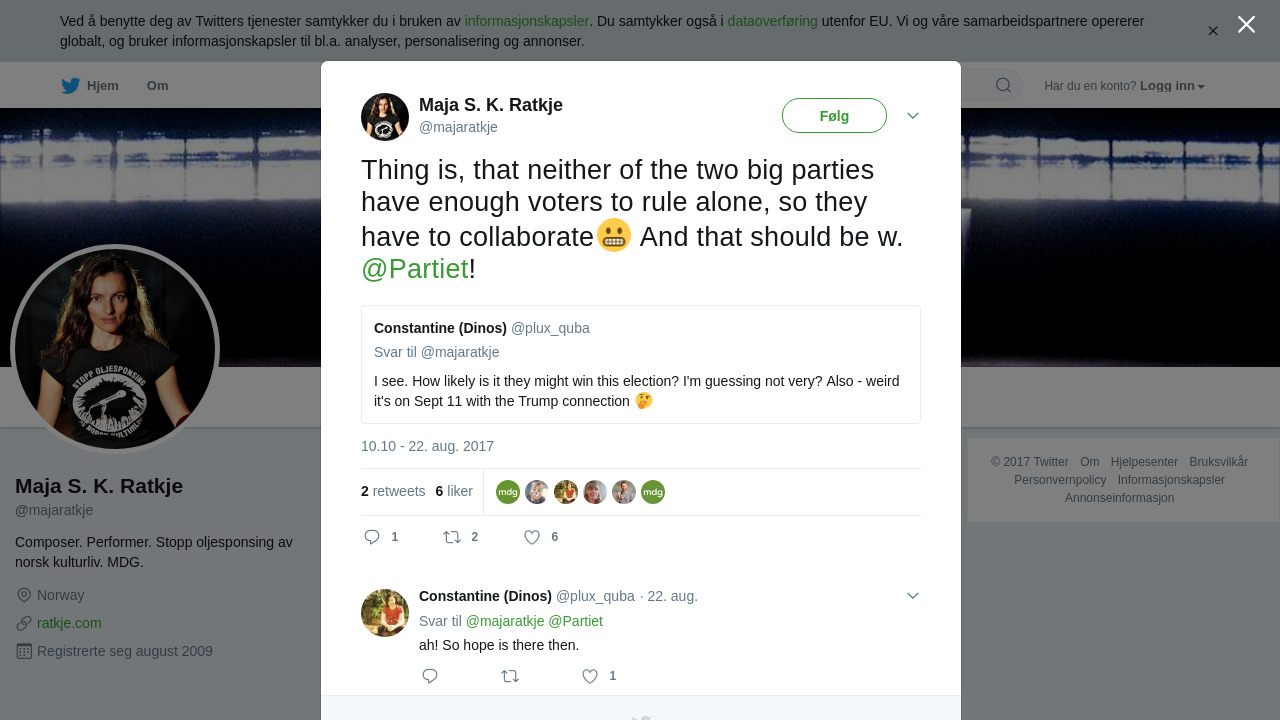Dismiss the cookie notice banner
The height and width of the screenshot is (720, 1280).
[x=1213, y=31]
